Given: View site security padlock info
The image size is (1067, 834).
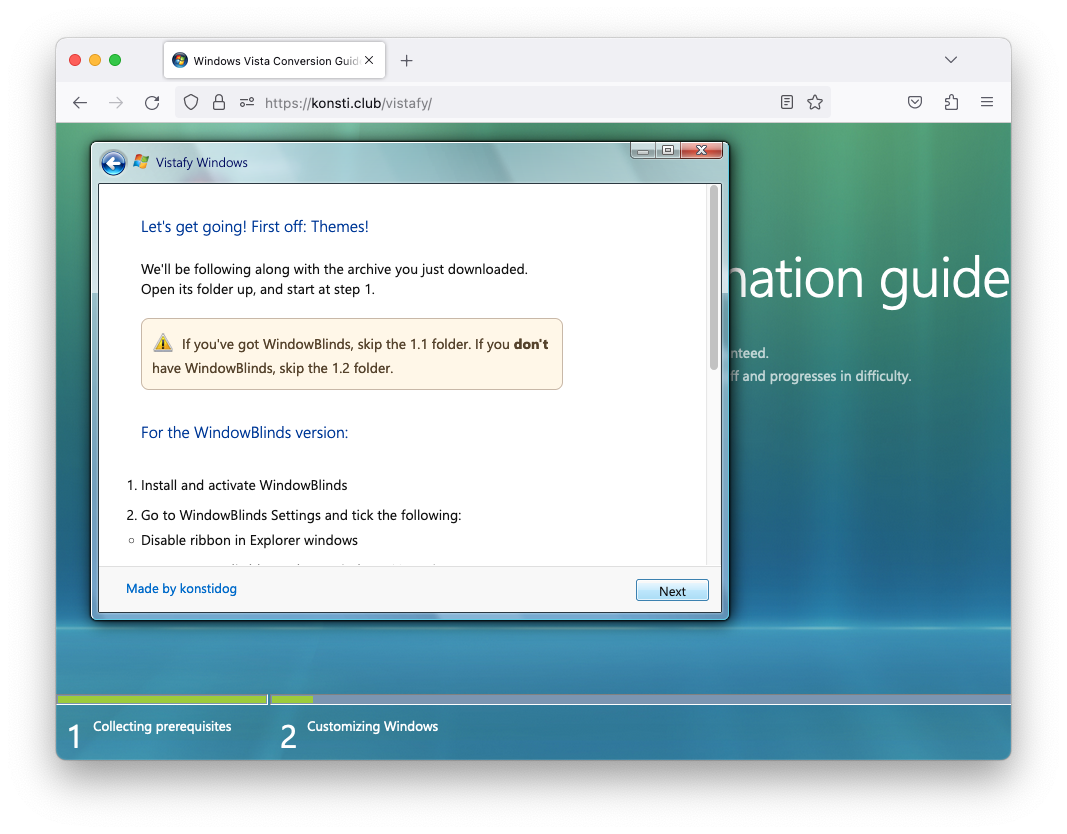Looking at the screenshot, I should pos(218,103).
